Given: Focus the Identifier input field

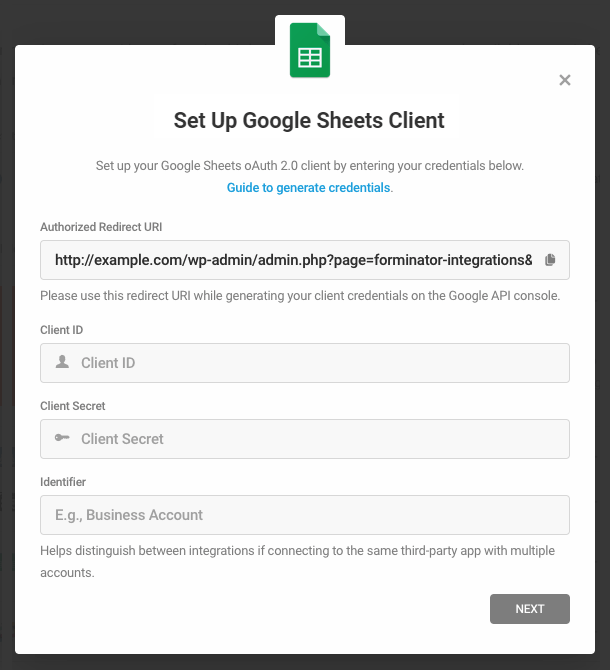Looking at the screenshot, I should coord(305,515).
